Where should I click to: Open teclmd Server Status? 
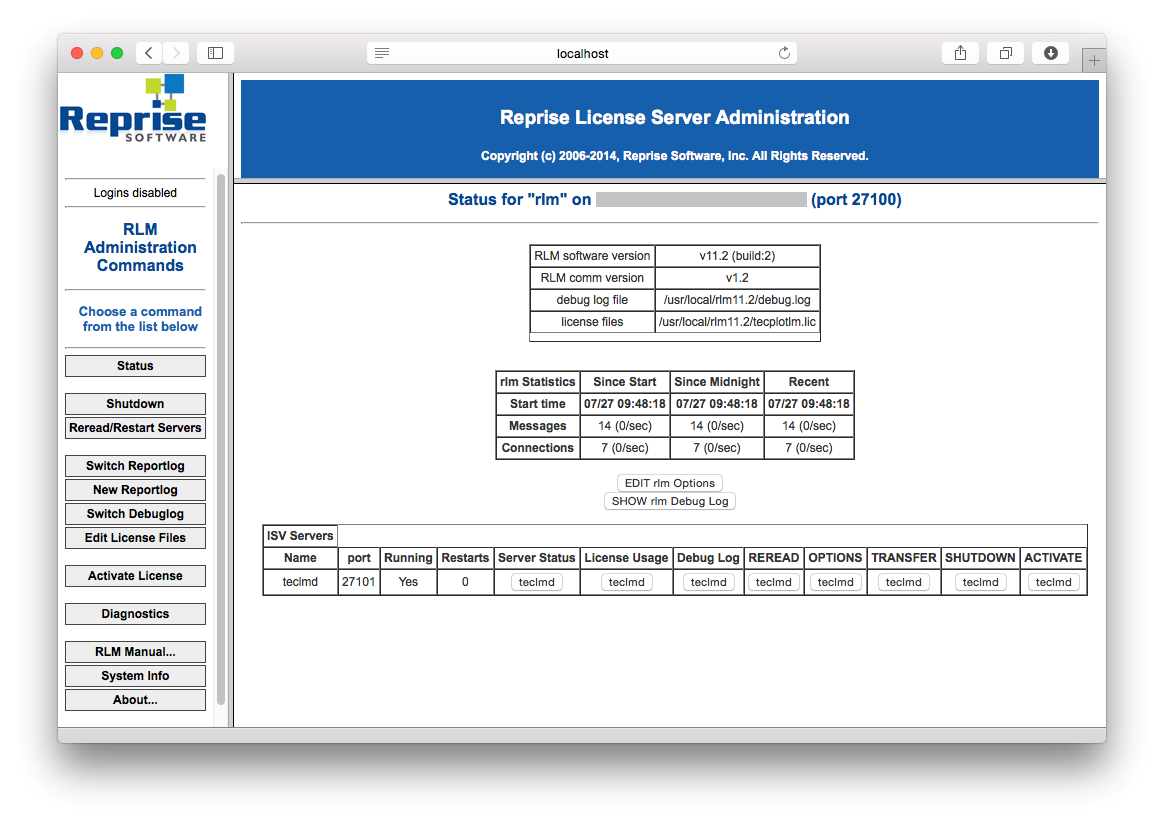(537, 582)
